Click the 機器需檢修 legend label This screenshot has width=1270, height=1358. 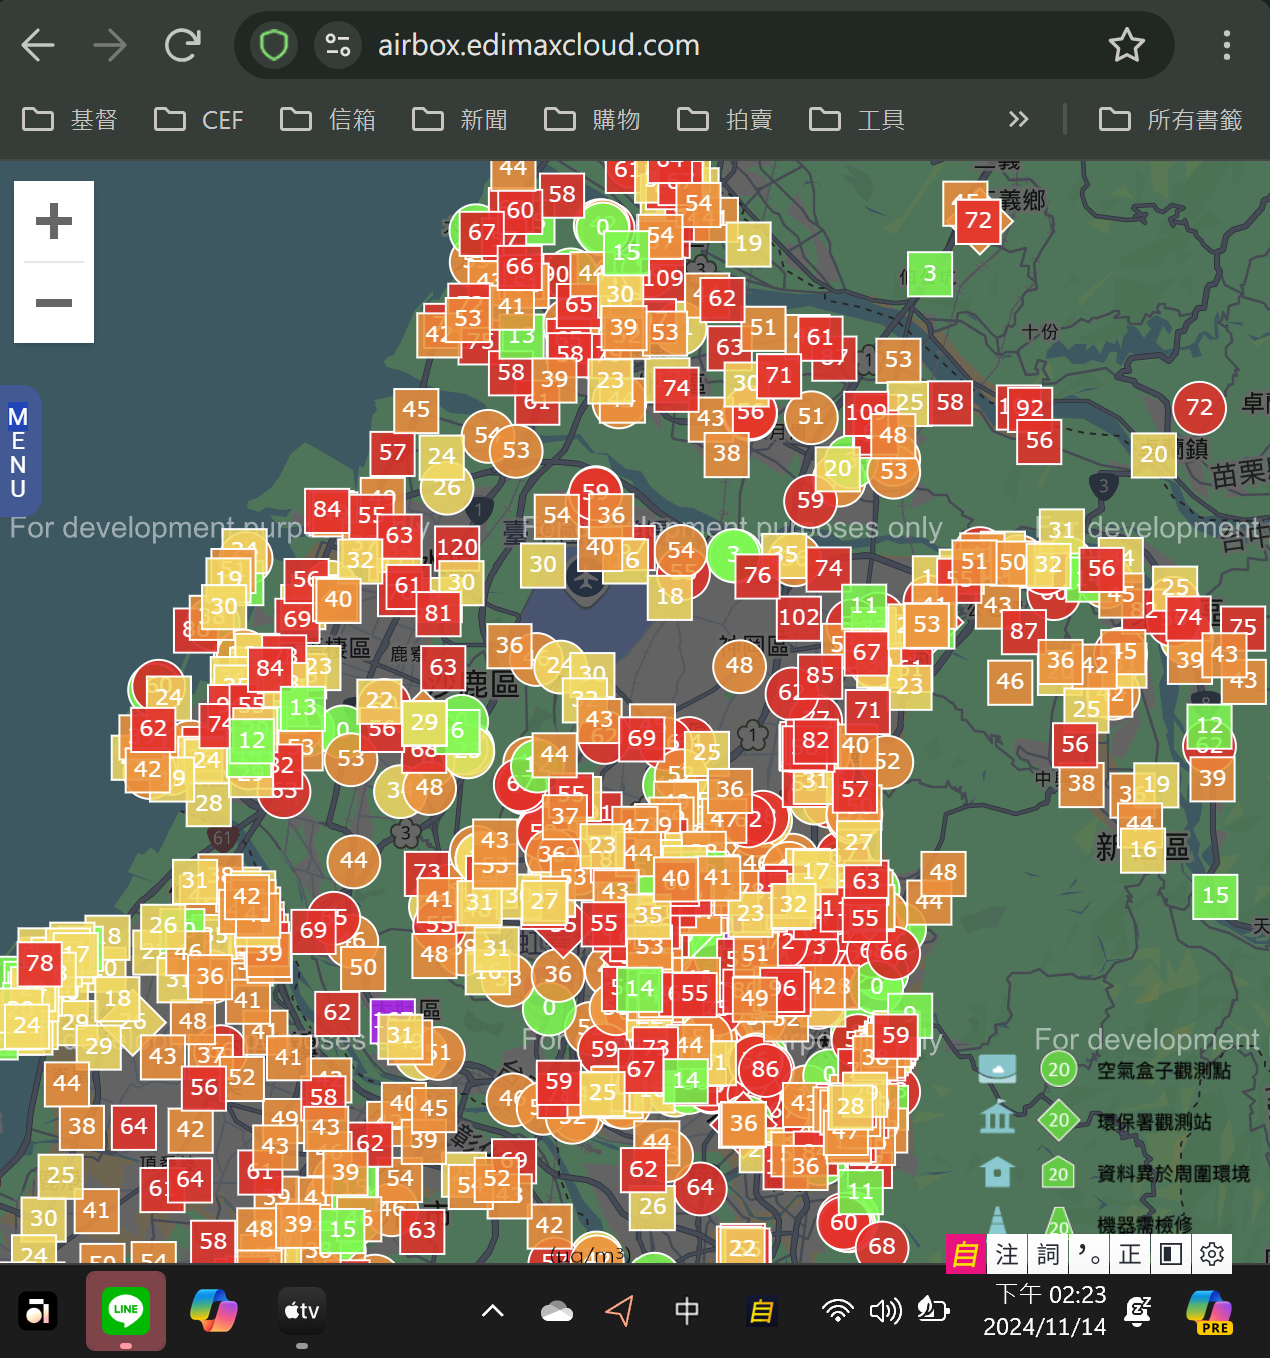(x=1144, y=1224)
